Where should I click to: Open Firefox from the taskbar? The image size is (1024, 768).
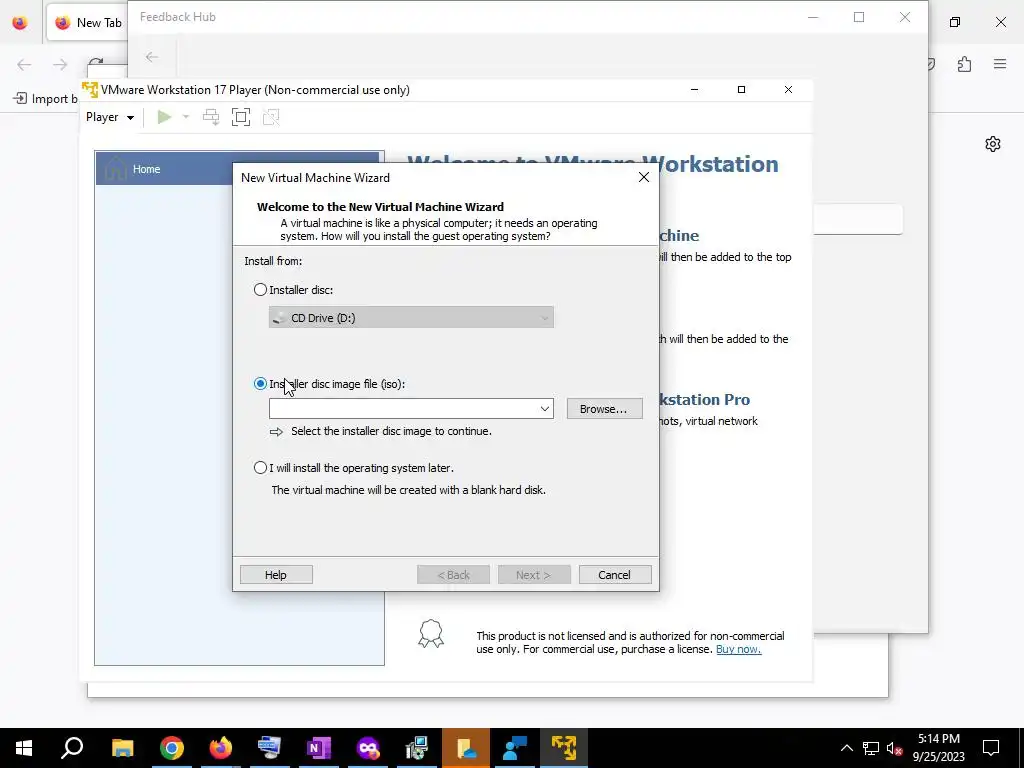click(x=221, y=748)
